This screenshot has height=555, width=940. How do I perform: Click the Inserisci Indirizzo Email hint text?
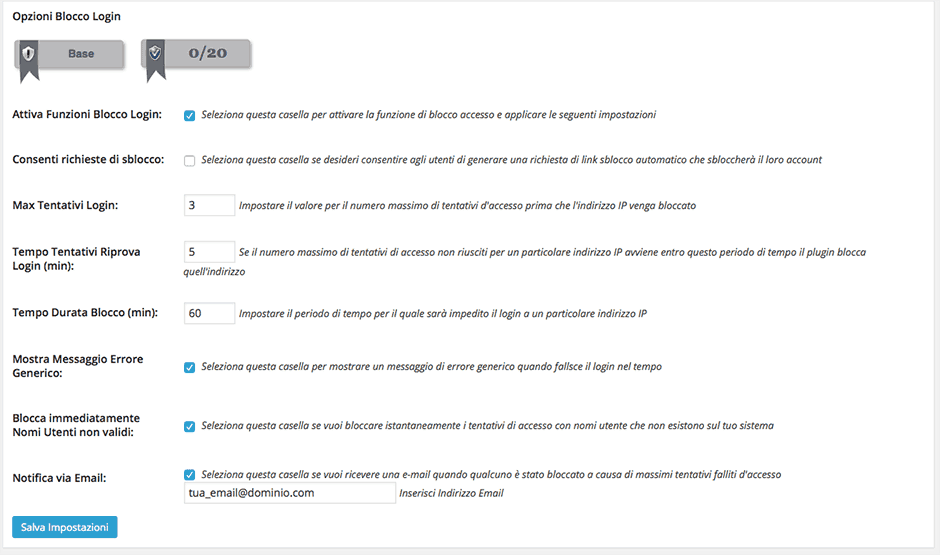click(x=451, y=493)
